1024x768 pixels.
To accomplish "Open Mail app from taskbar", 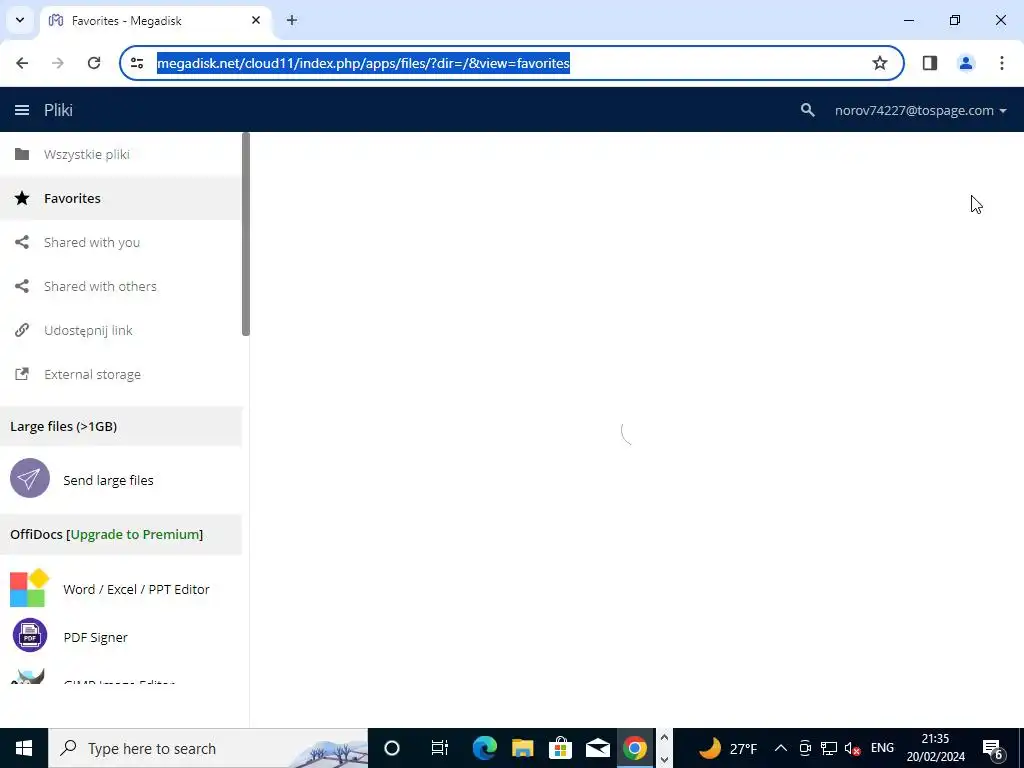I will (x=598, y=748).
